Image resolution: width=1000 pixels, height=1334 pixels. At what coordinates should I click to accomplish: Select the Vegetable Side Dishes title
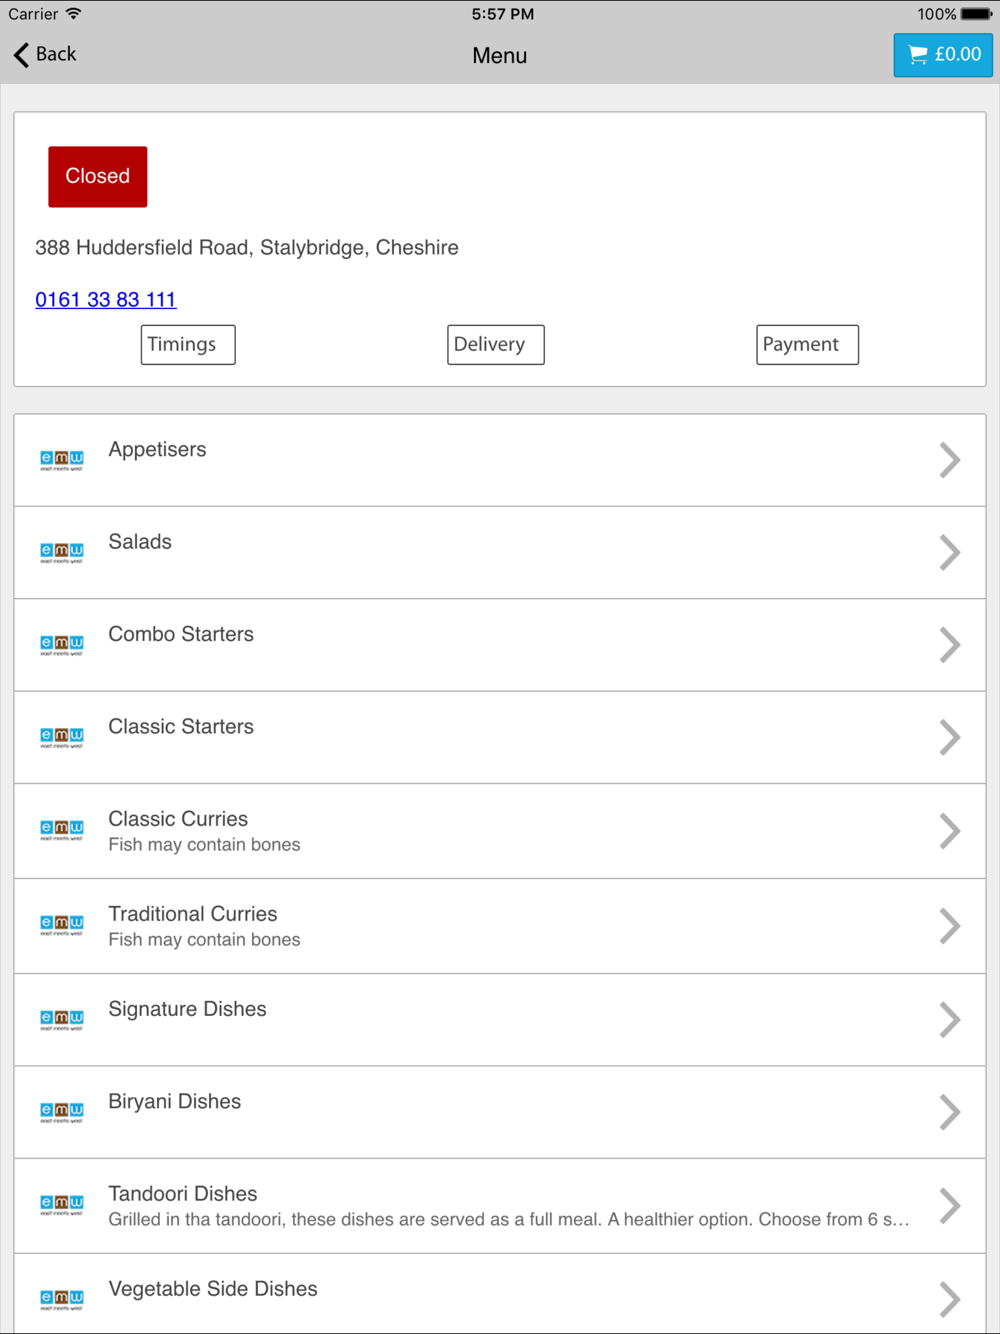click(213, 1289)
